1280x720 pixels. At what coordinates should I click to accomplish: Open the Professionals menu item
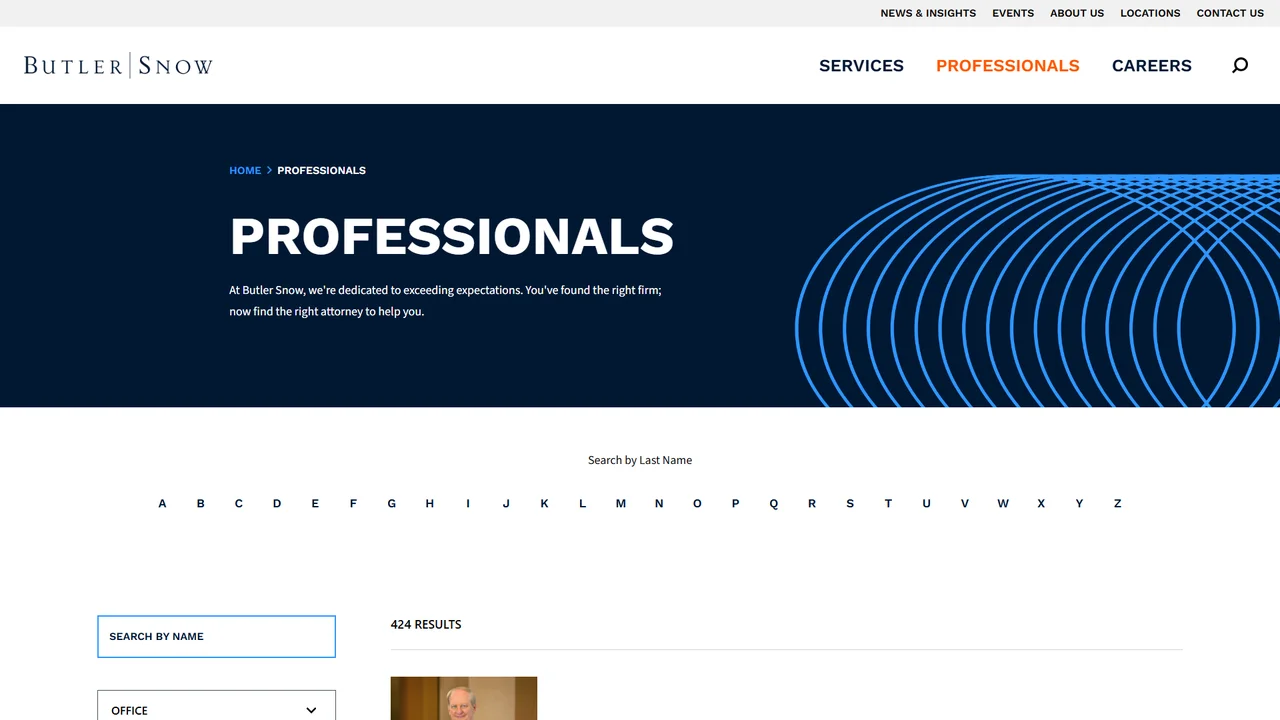click(x=1007, y=66)
